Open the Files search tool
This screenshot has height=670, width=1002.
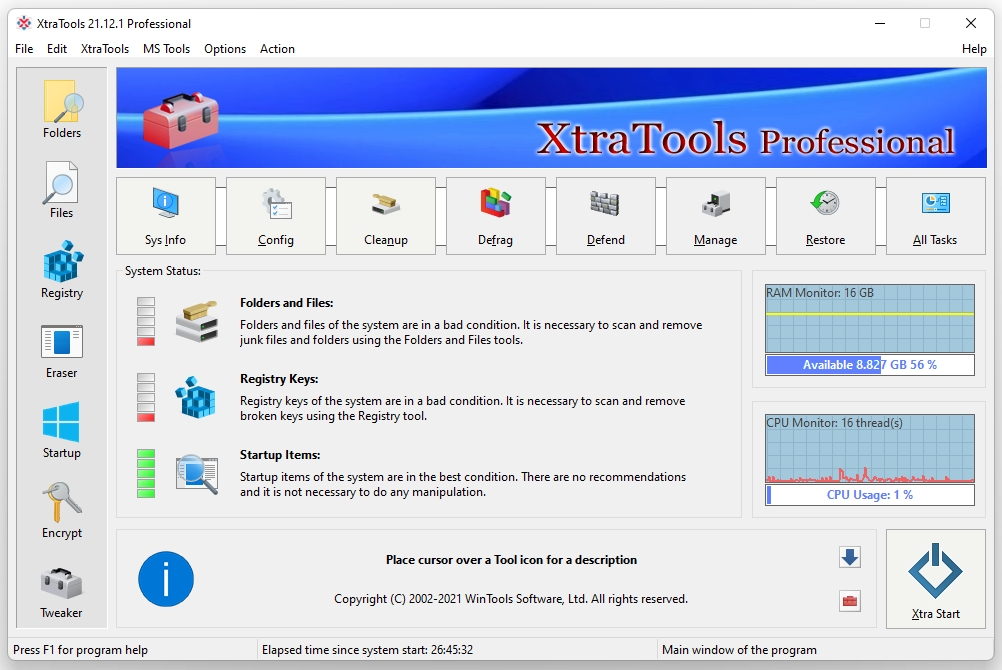coord(62,189)
